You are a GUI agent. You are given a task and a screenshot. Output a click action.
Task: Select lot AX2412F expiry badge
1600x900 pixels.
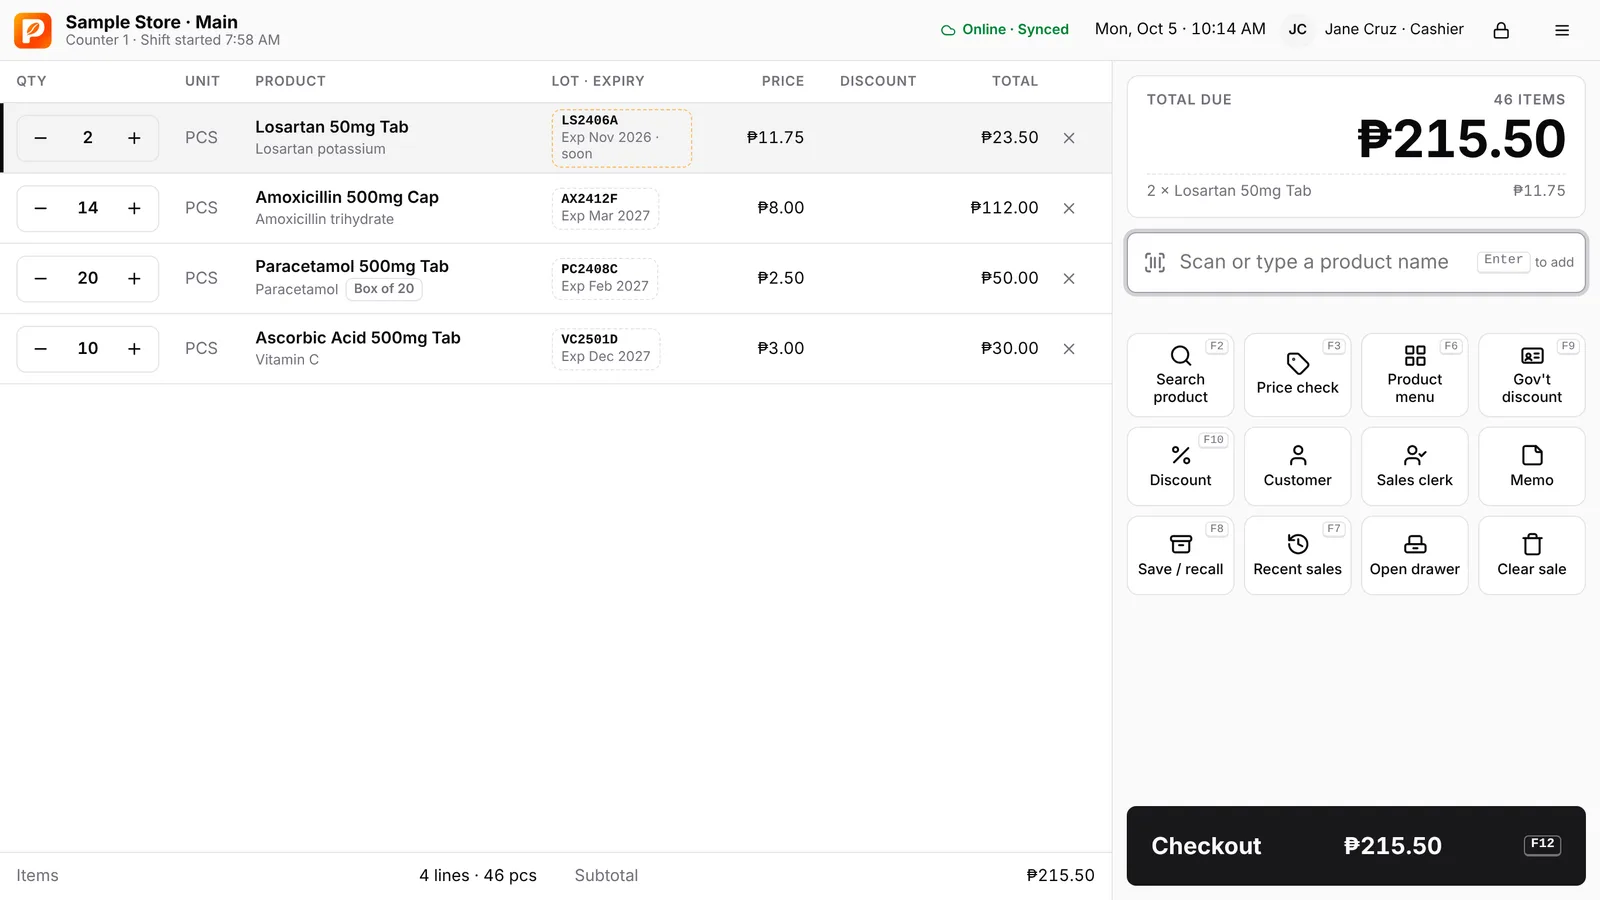606,208
